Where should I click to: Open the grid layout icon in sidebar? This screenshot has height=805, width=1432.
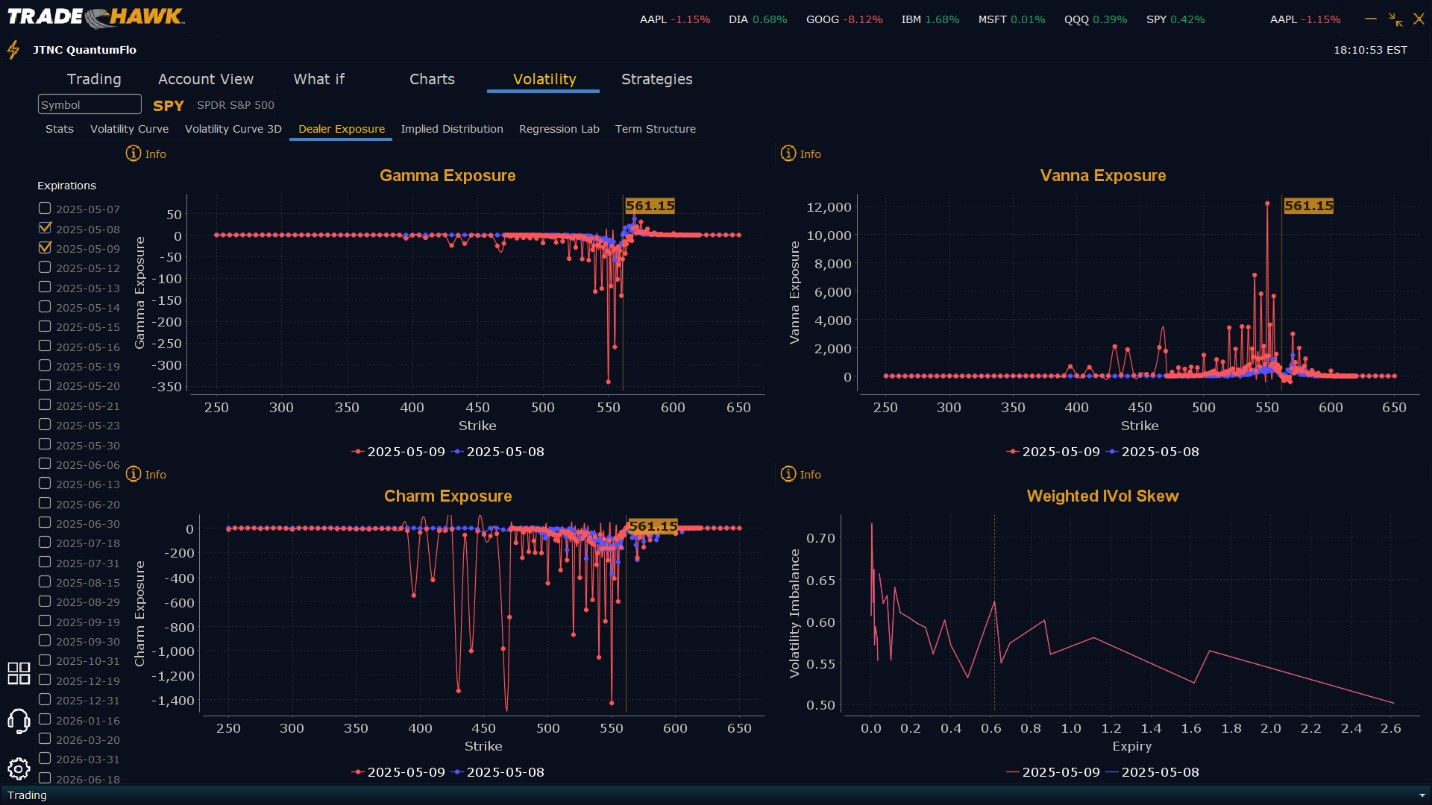(18, 673)
